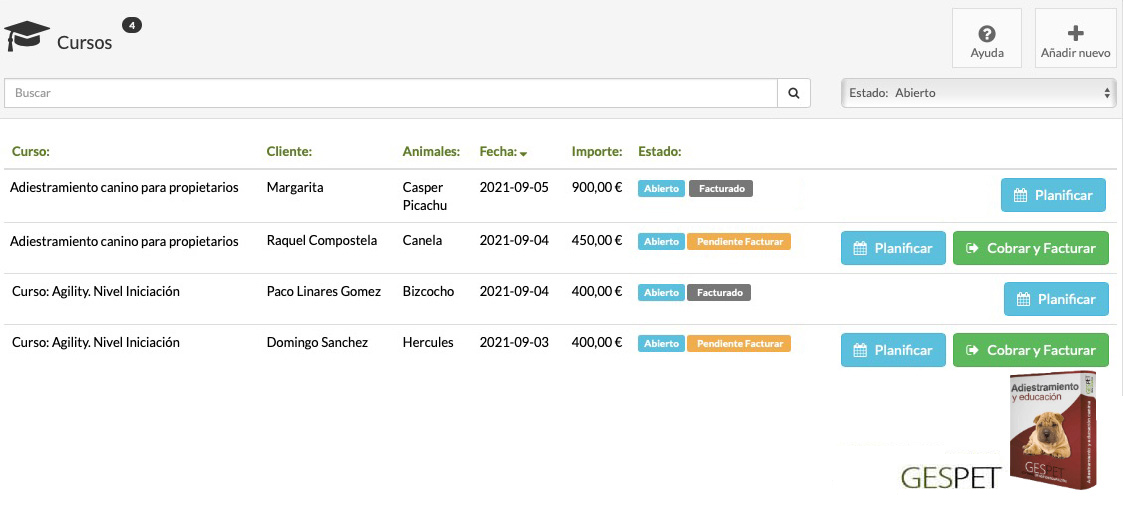The width and height of the screenshot is (1123, 506).
Task: Click the plus icon to add new course
Action: [1075, 35]
